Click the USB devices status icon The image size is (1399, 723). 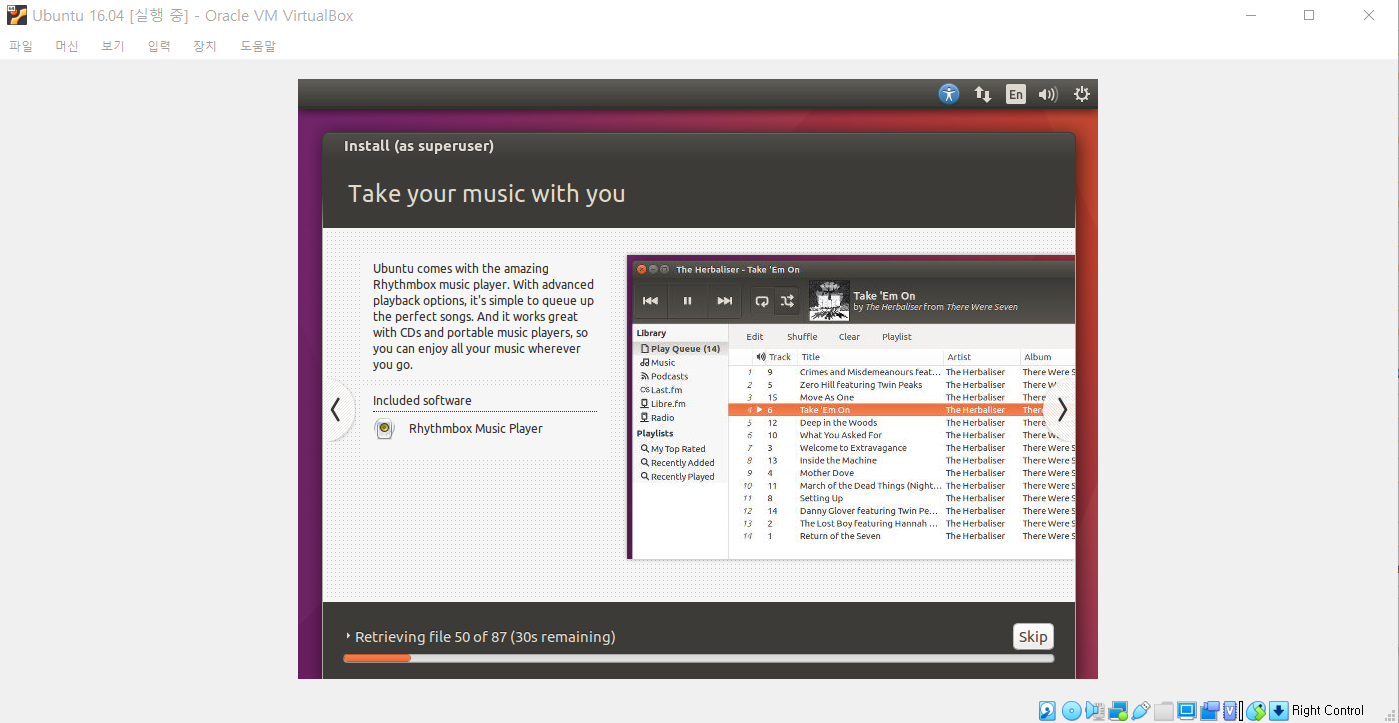[1141, 711]
